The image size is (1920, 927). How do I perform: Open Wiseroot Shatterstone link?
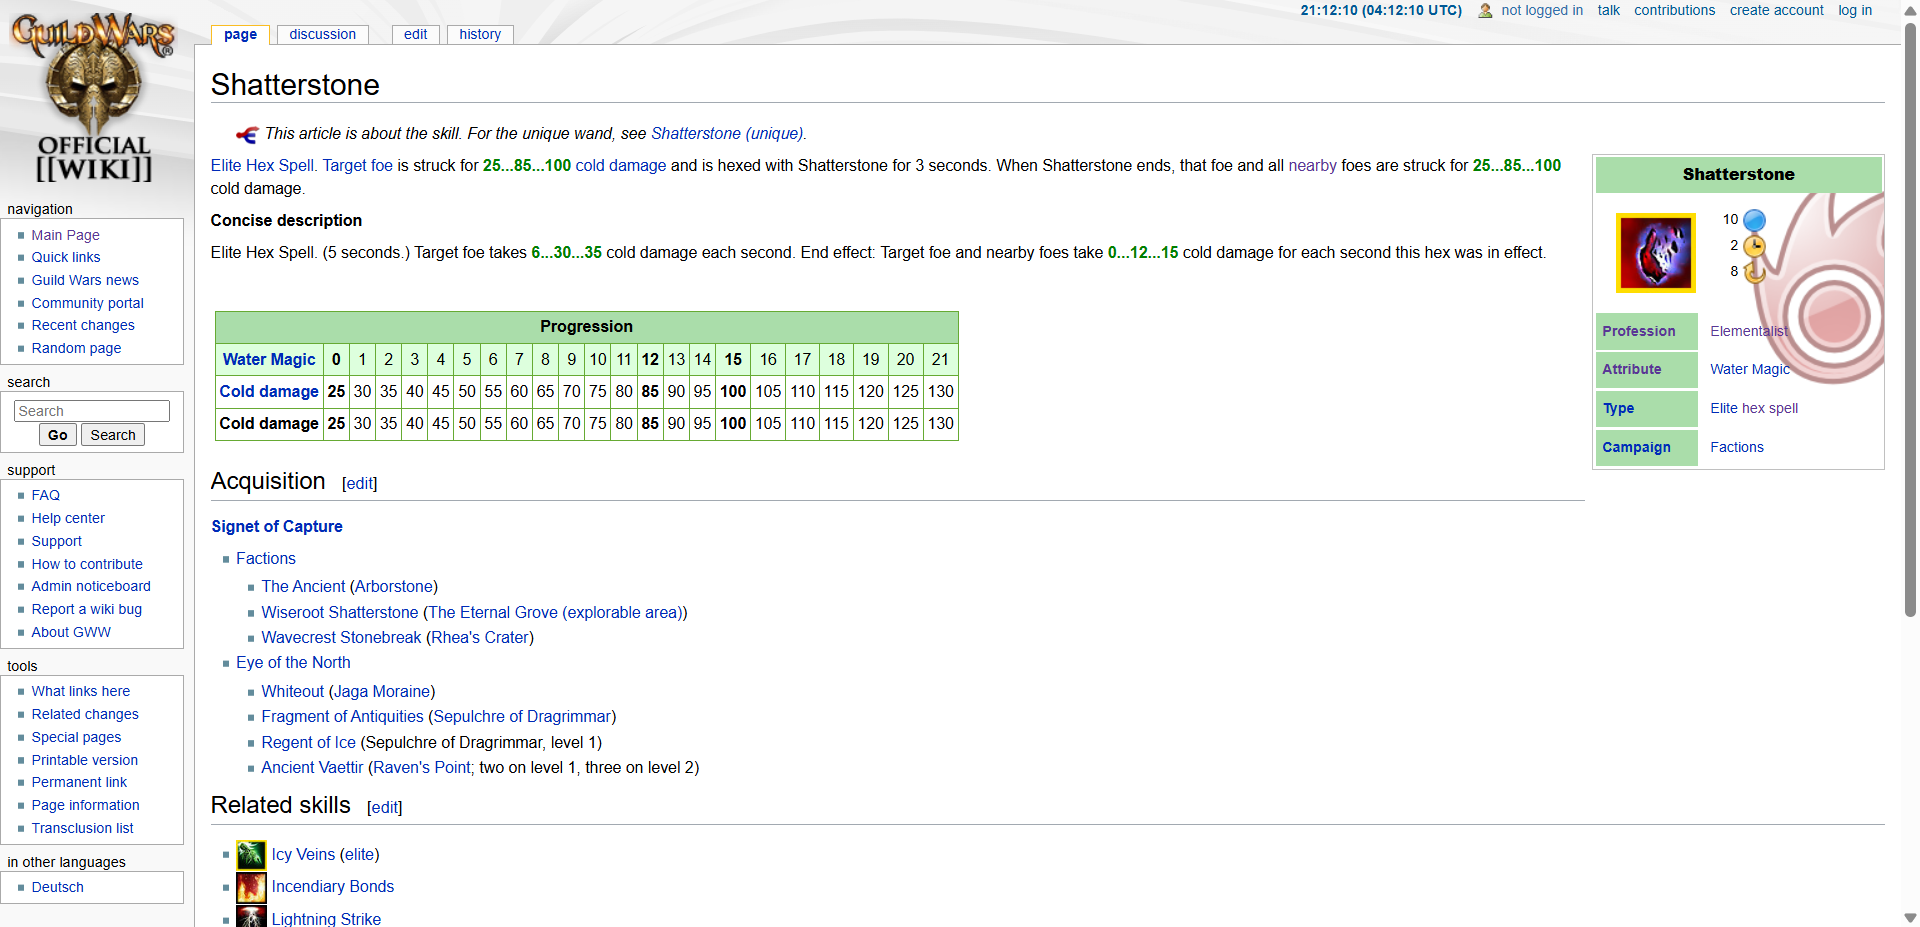[x=340, y=613]
